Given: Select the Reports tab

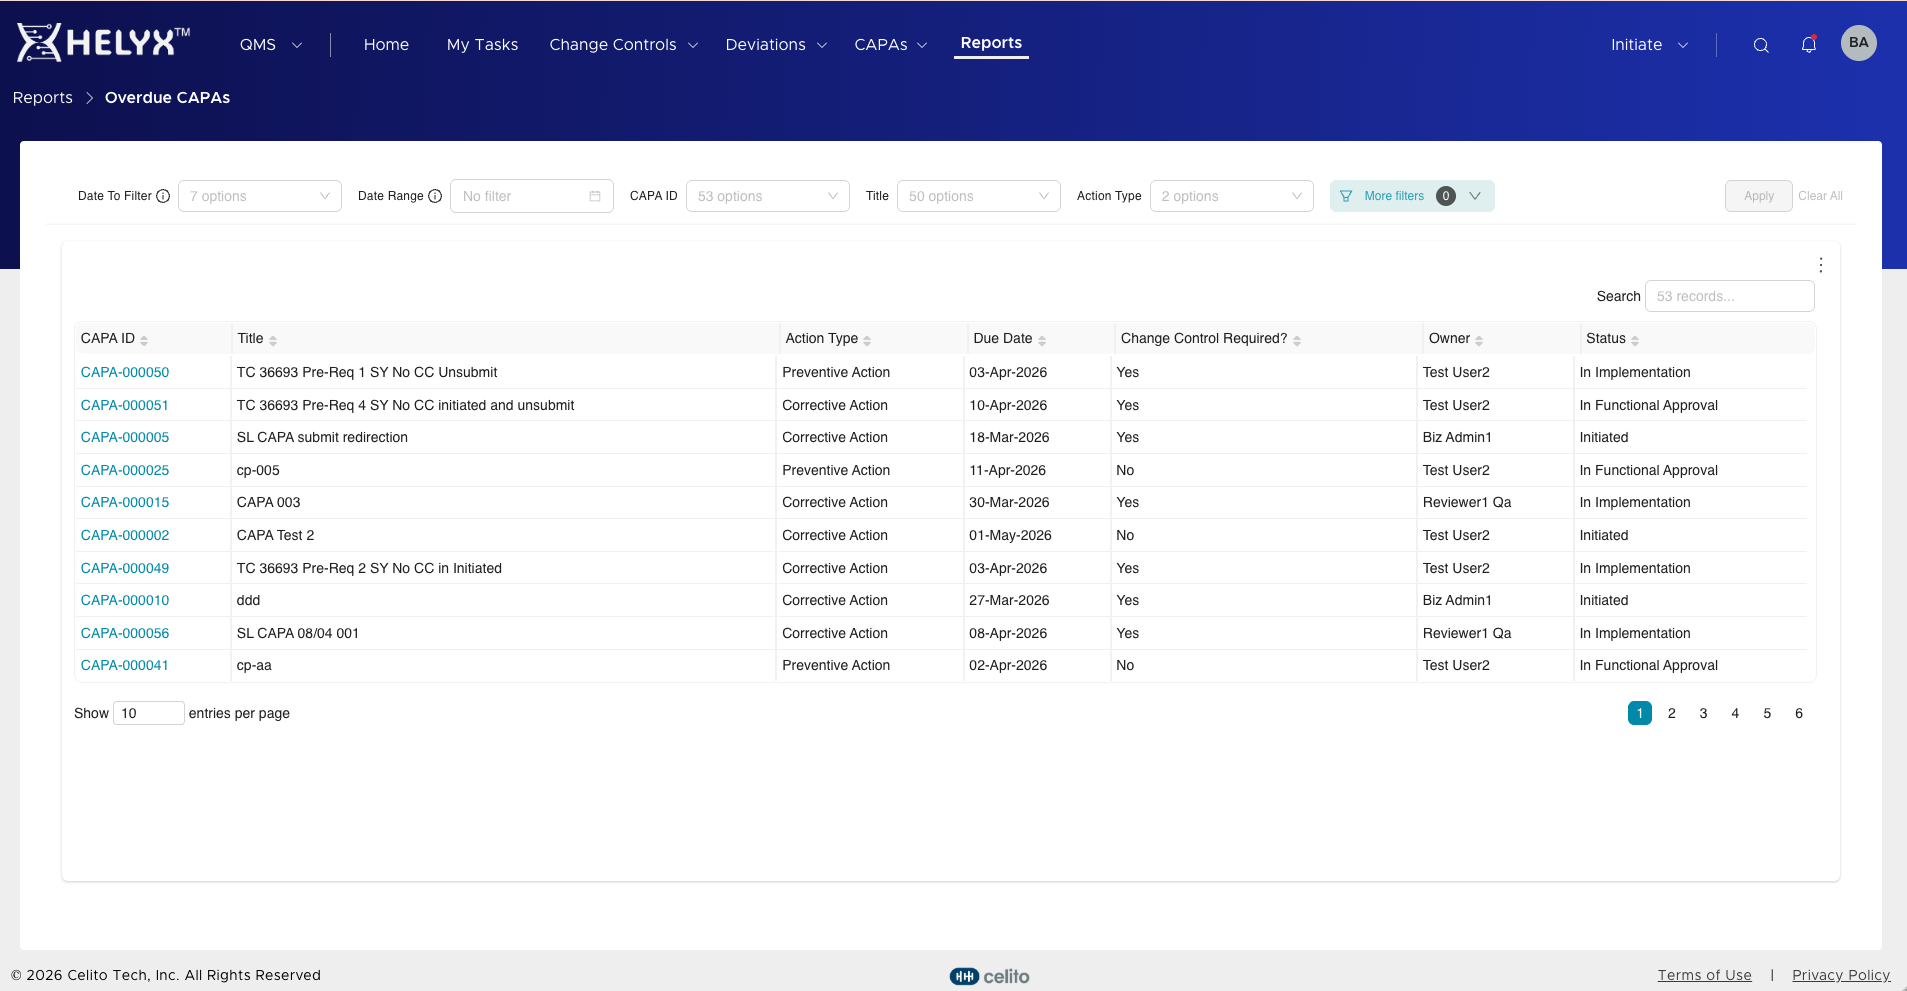Looking at the screenshot, I should point(991,43).
